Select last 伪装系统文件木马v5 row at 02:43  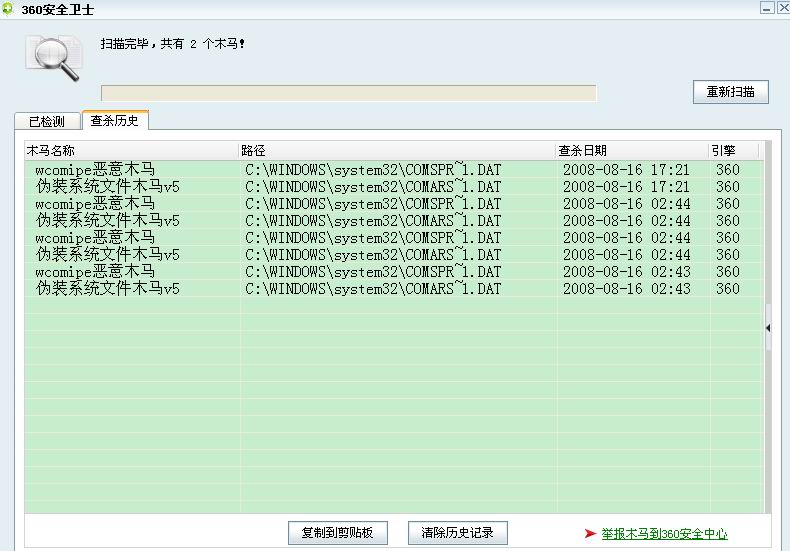(394, 289)
